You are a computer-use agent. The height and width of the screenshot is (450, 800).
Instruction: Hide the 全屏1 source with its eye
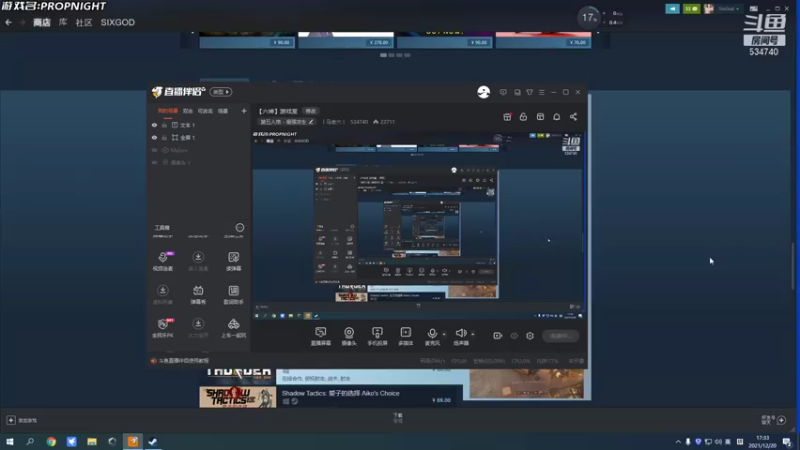click(x=155, y=137)
